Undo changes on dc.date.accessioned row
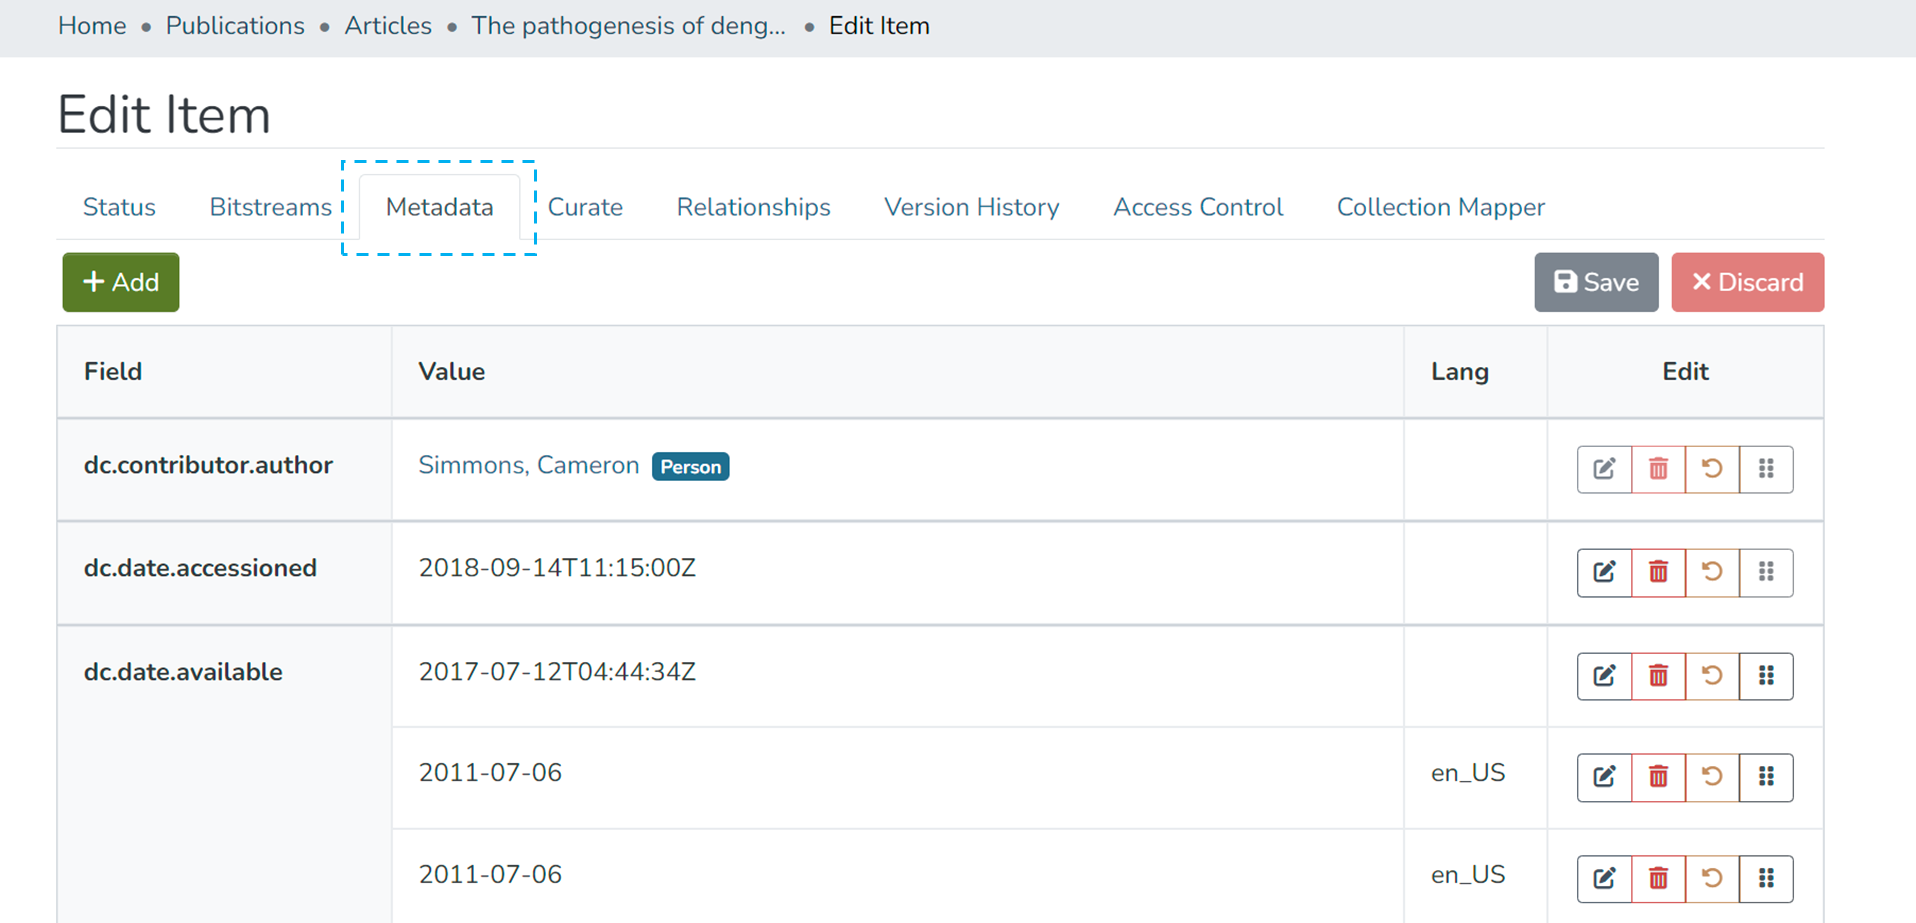The height and width of the screenshot is (923, 1916). coord(1712,572)
